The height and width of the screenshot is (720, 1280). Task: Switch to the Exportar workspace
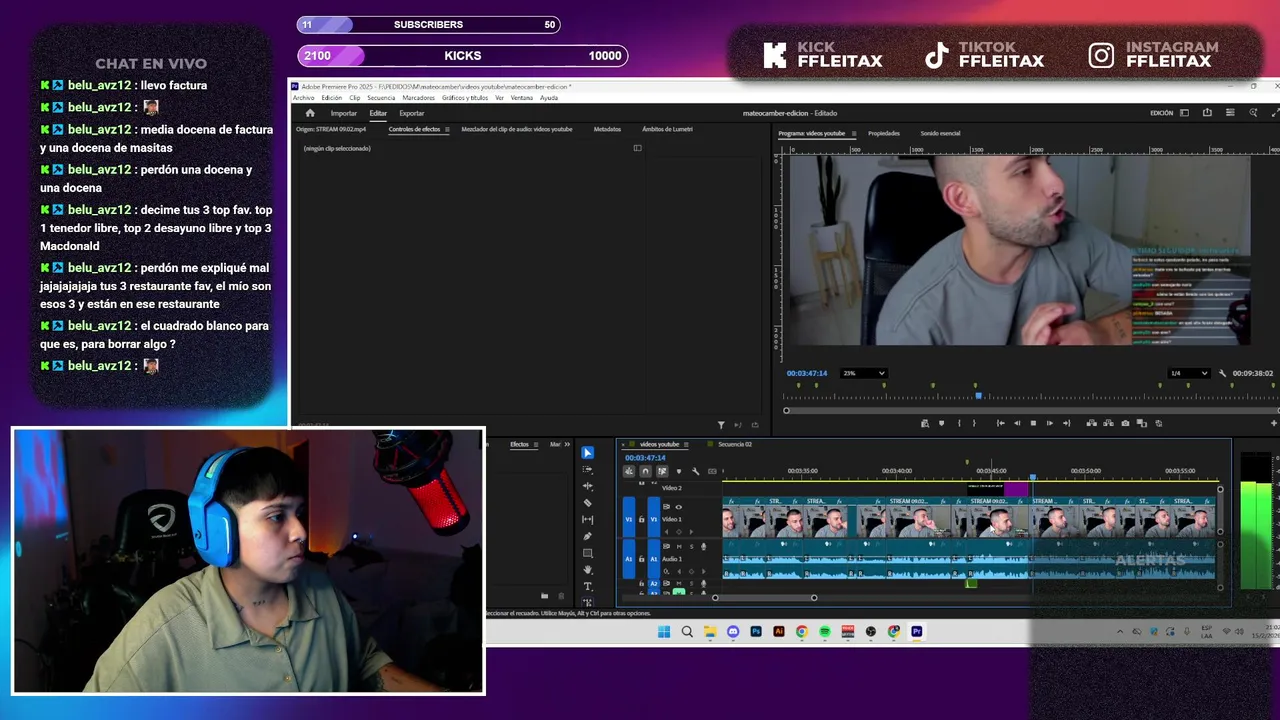pyautogui.click(x=412, y=113)
